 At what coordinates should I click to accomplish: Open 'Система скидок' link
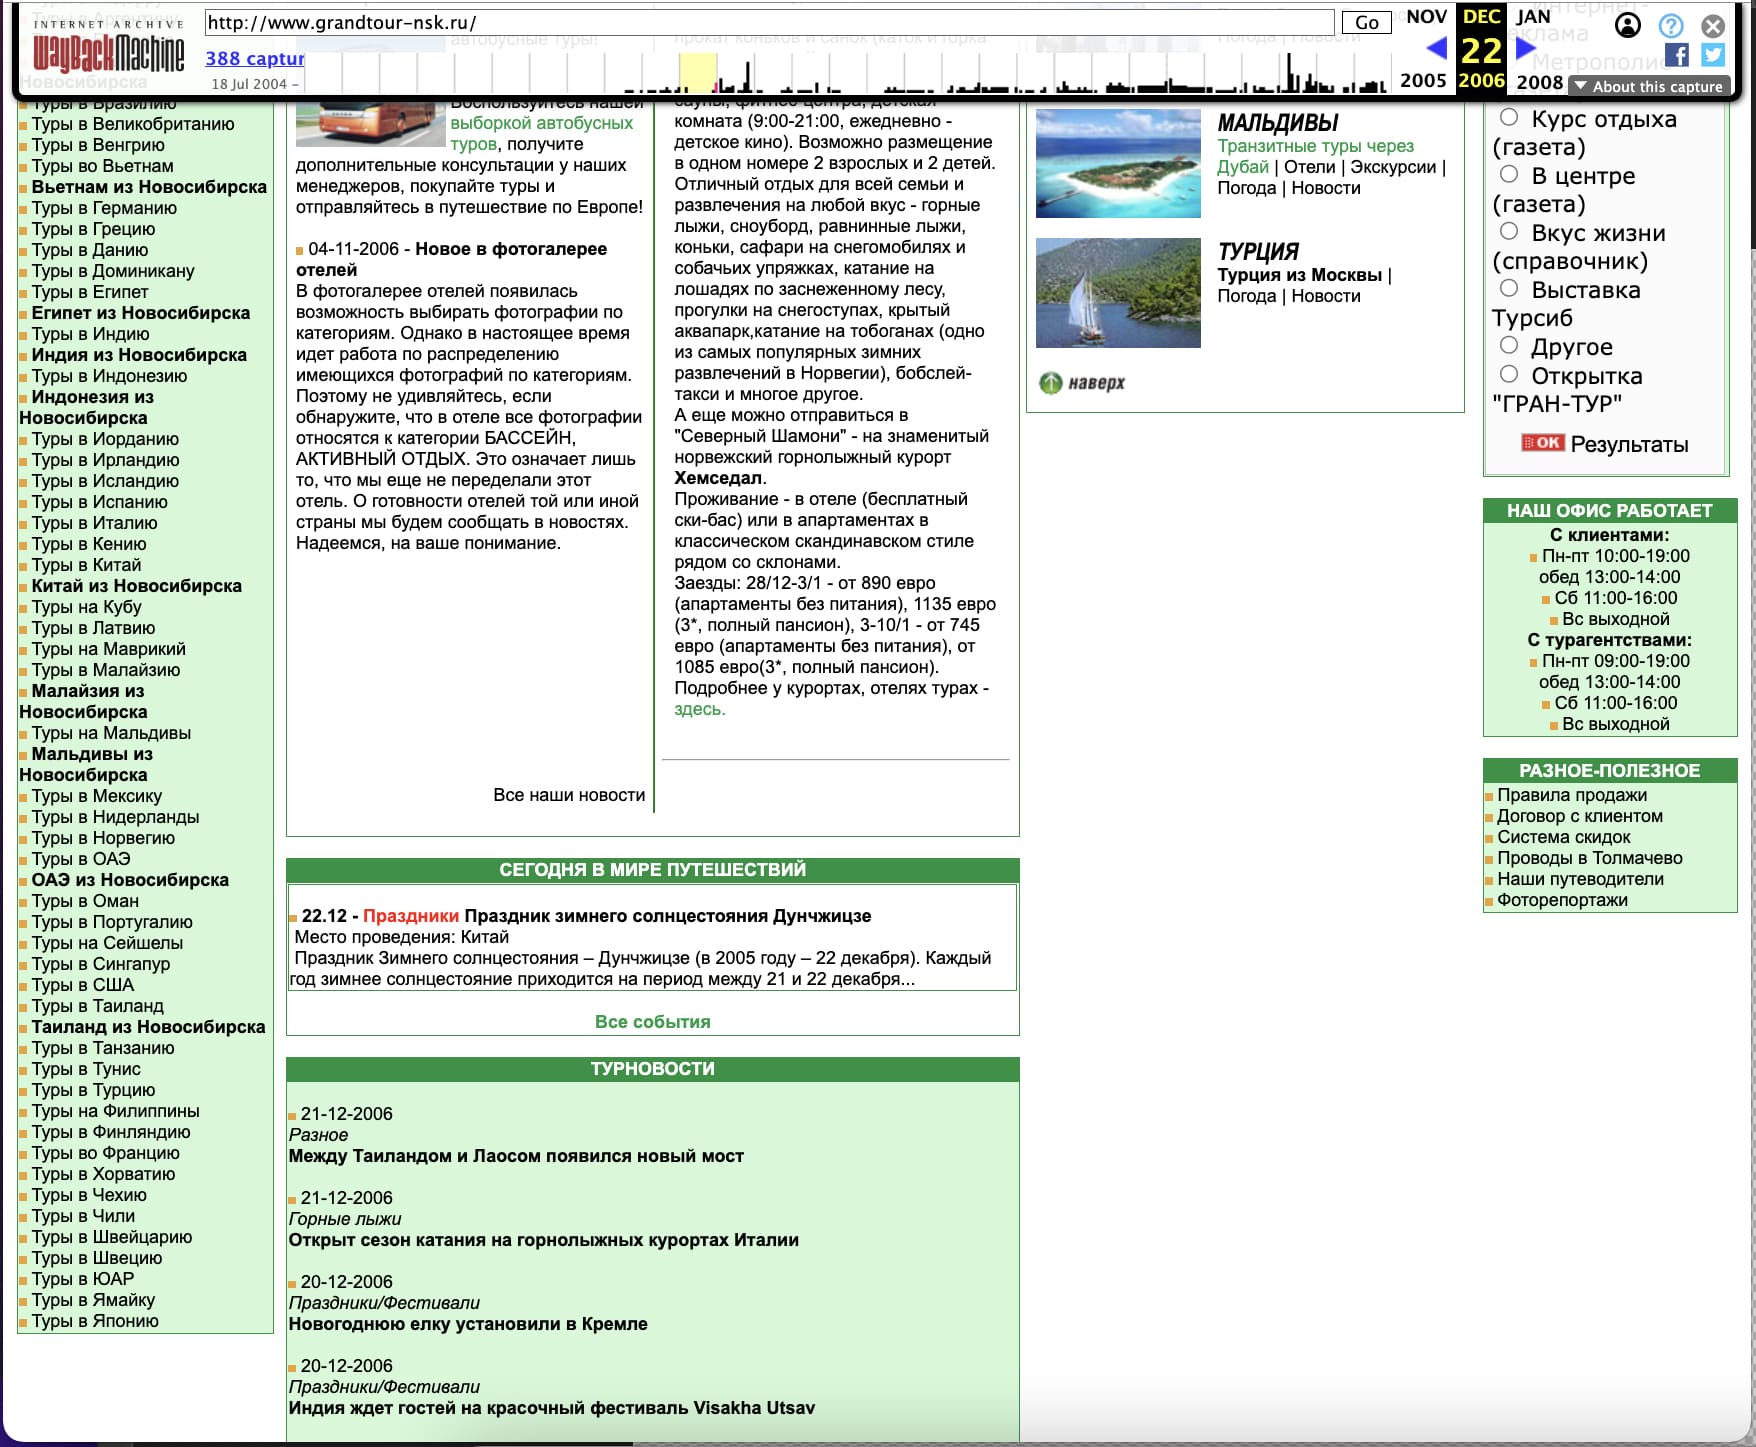[1564, 837]
